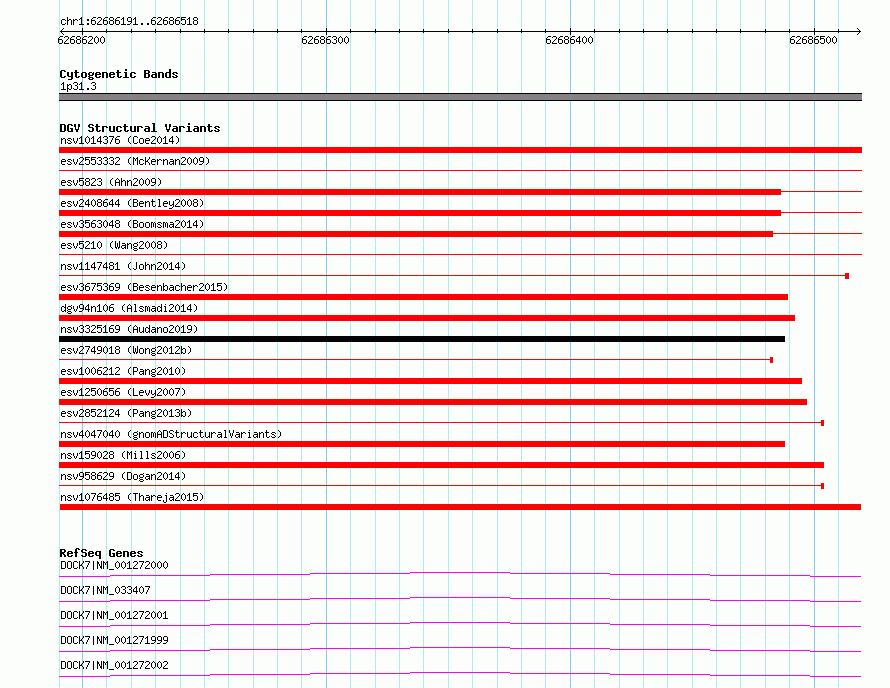Image resolution: width=890 pixels, height=688 pixels.
Task: Select variant nsv159028 (Mills2006) label
Action: [123, 455]
